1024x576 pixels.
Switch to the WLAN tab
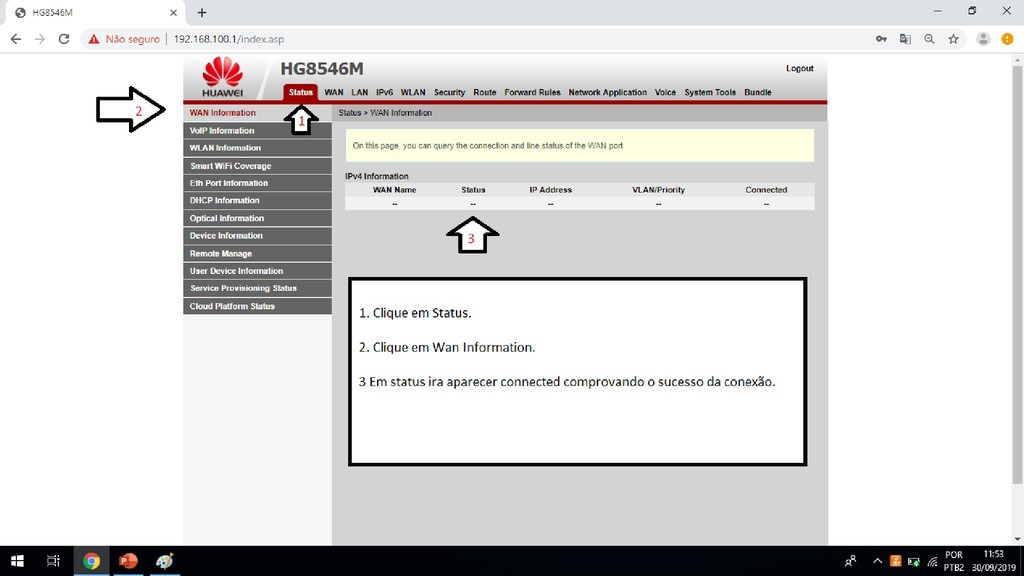tap(413, 92)
